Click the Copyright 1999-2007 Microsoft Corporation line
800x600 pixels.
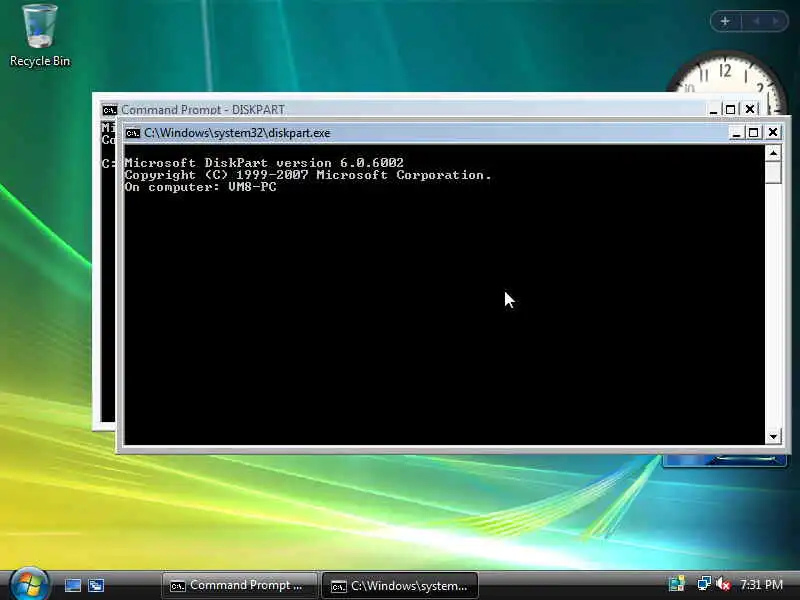click(308, 175)
